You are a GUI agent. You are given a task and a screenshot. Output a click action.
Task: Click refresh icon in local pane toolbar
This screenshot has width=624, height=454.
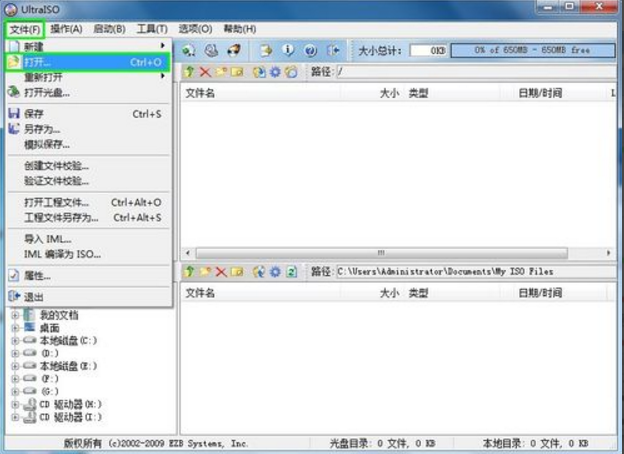tap(291, 272)
